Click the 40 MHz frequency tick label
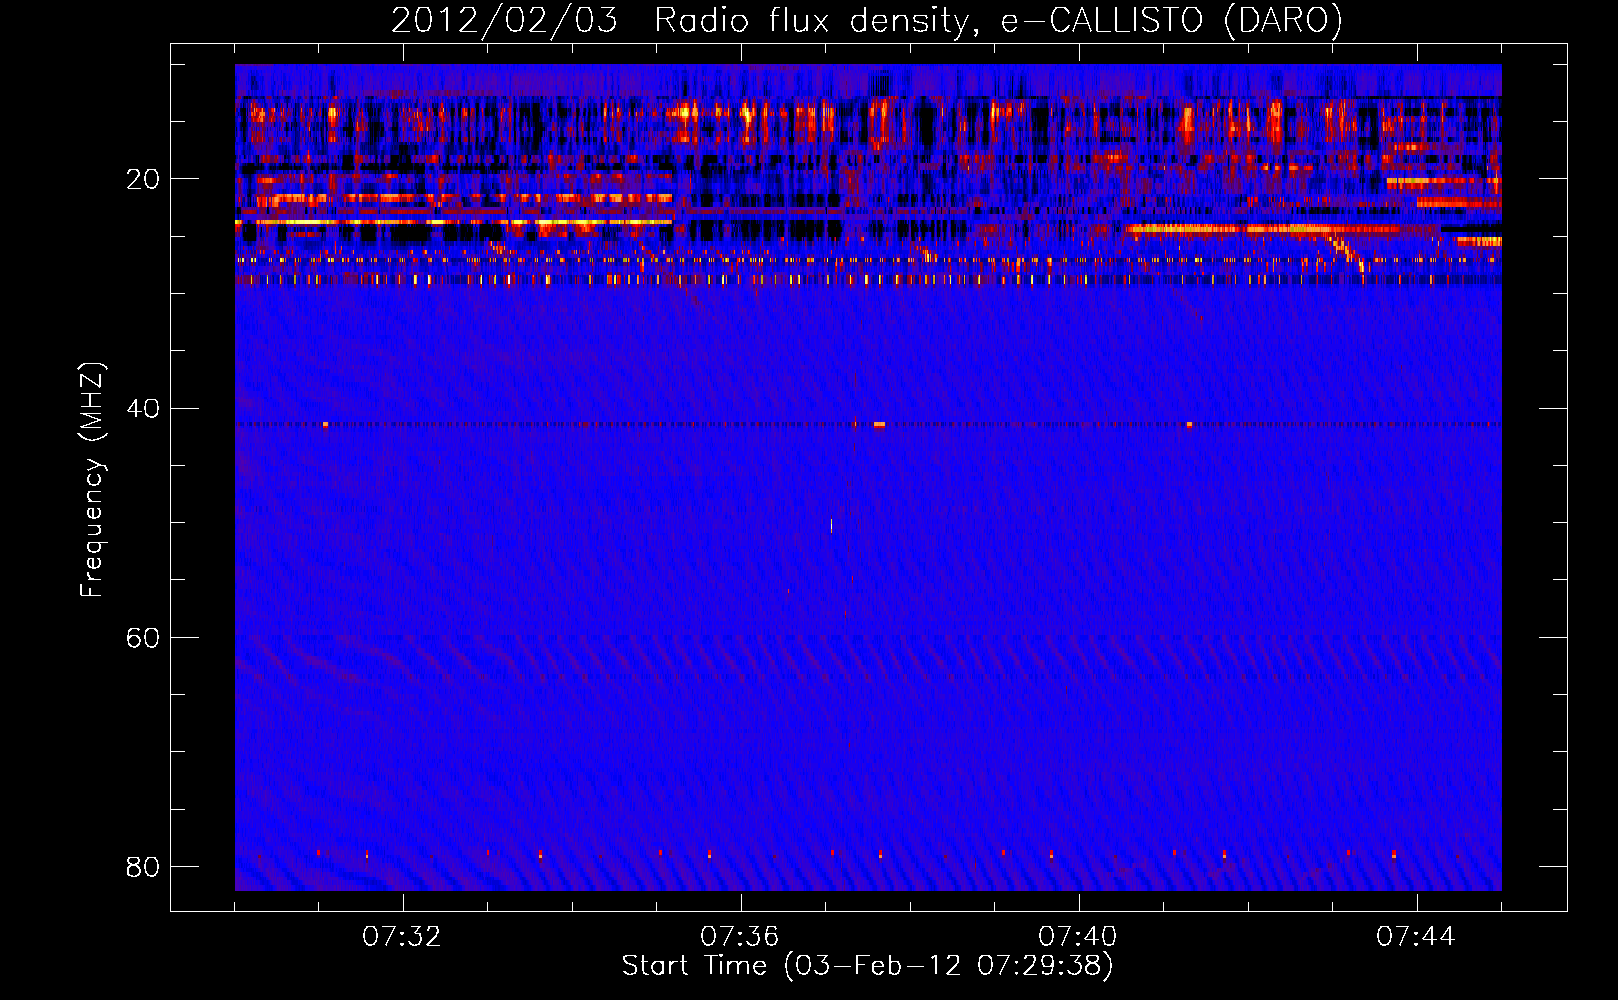The image size is (1618, 1000). click(x=143, y=408)
